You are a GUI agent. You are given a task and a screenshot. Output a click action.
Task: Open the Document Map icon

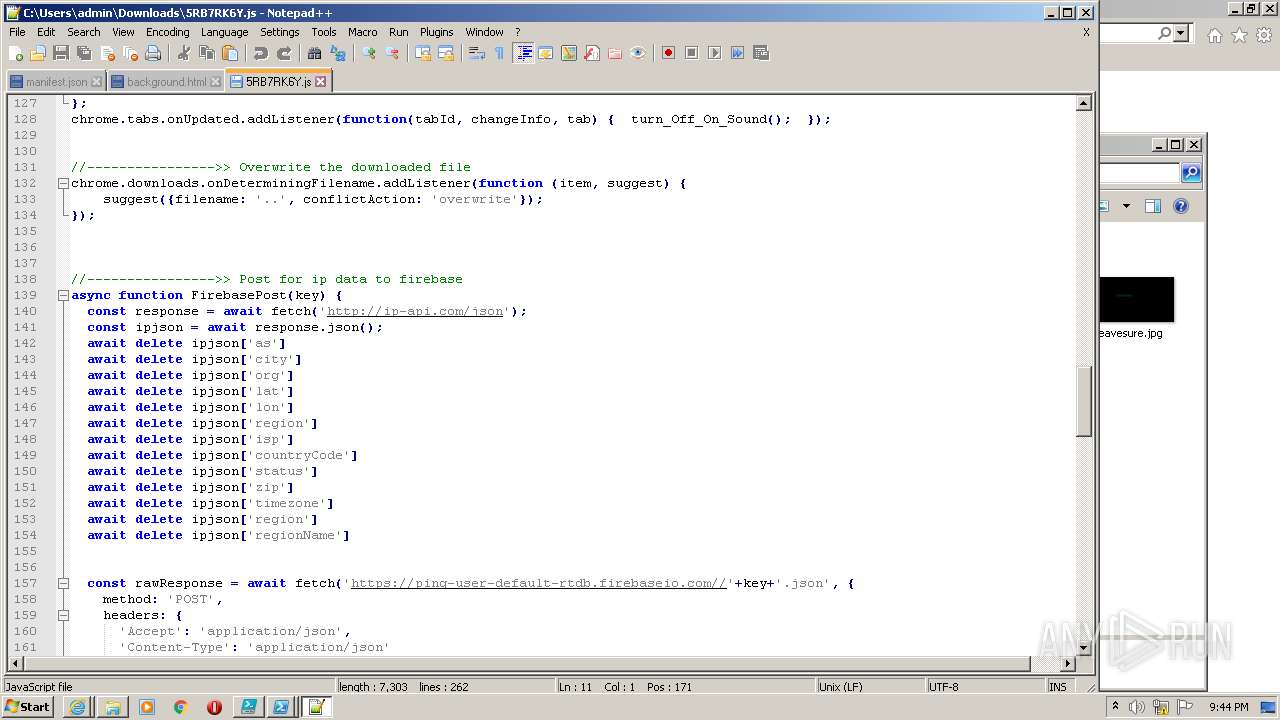click(569, 53)
